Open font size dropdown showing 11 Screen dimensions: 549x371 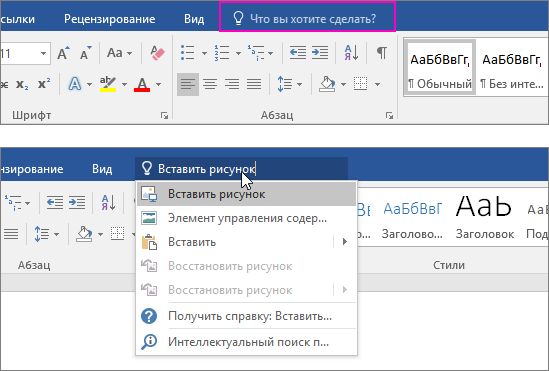point(43,54)
